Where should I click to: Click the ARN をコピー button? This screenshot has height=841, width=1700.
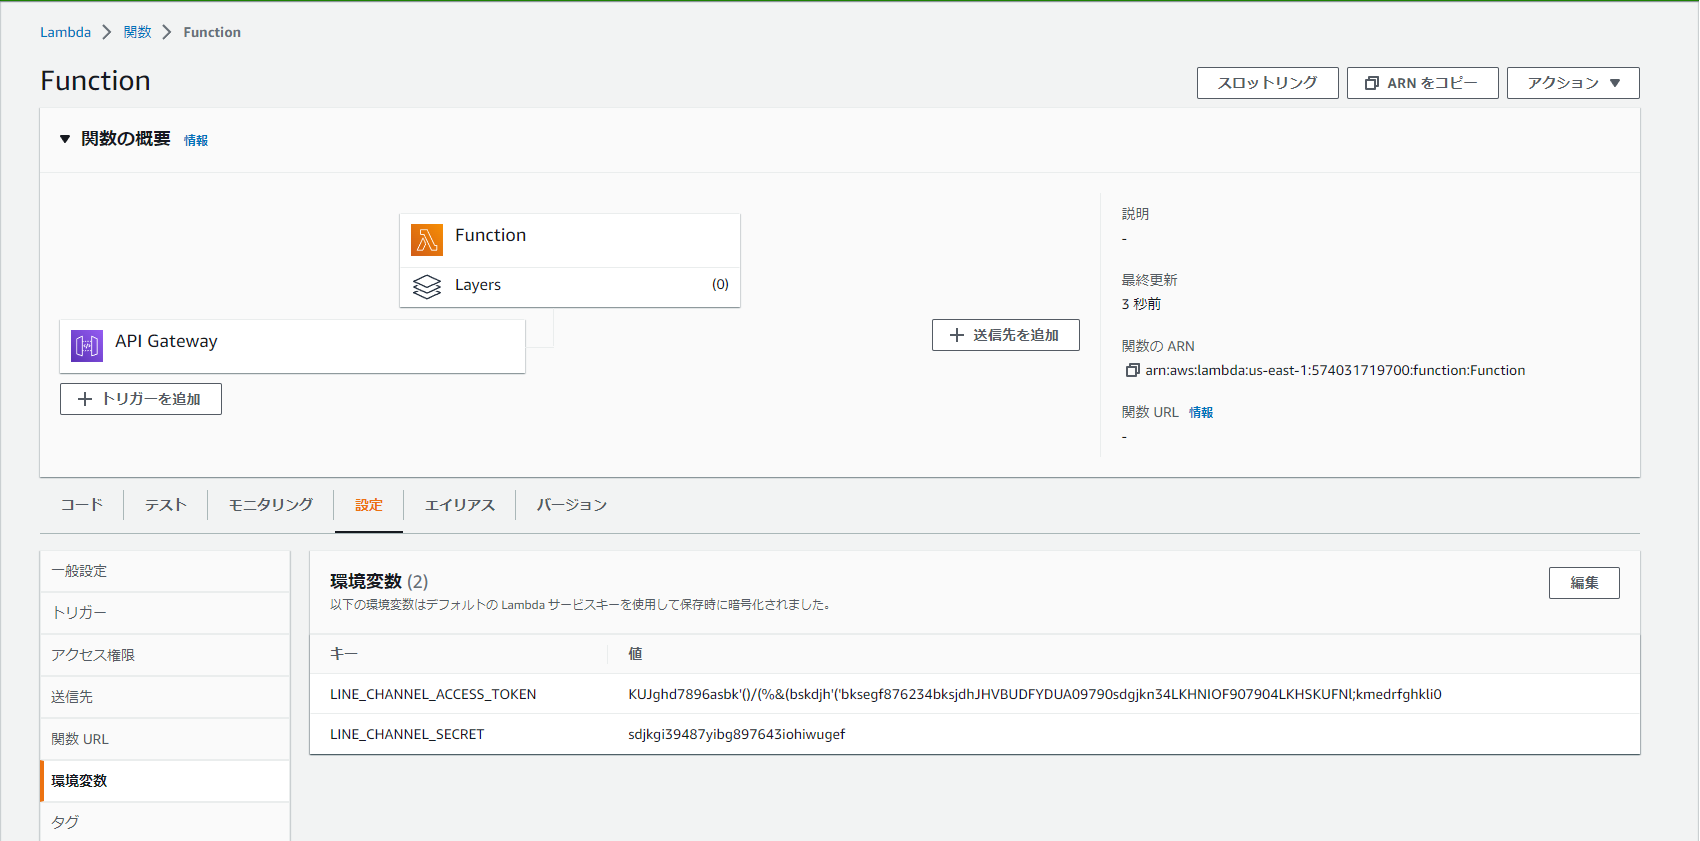[1422, 83]
